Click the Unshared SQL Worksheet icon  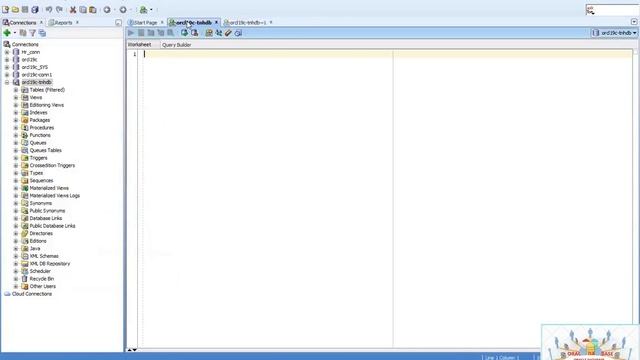pyautogui.click(x=209, y=33)
